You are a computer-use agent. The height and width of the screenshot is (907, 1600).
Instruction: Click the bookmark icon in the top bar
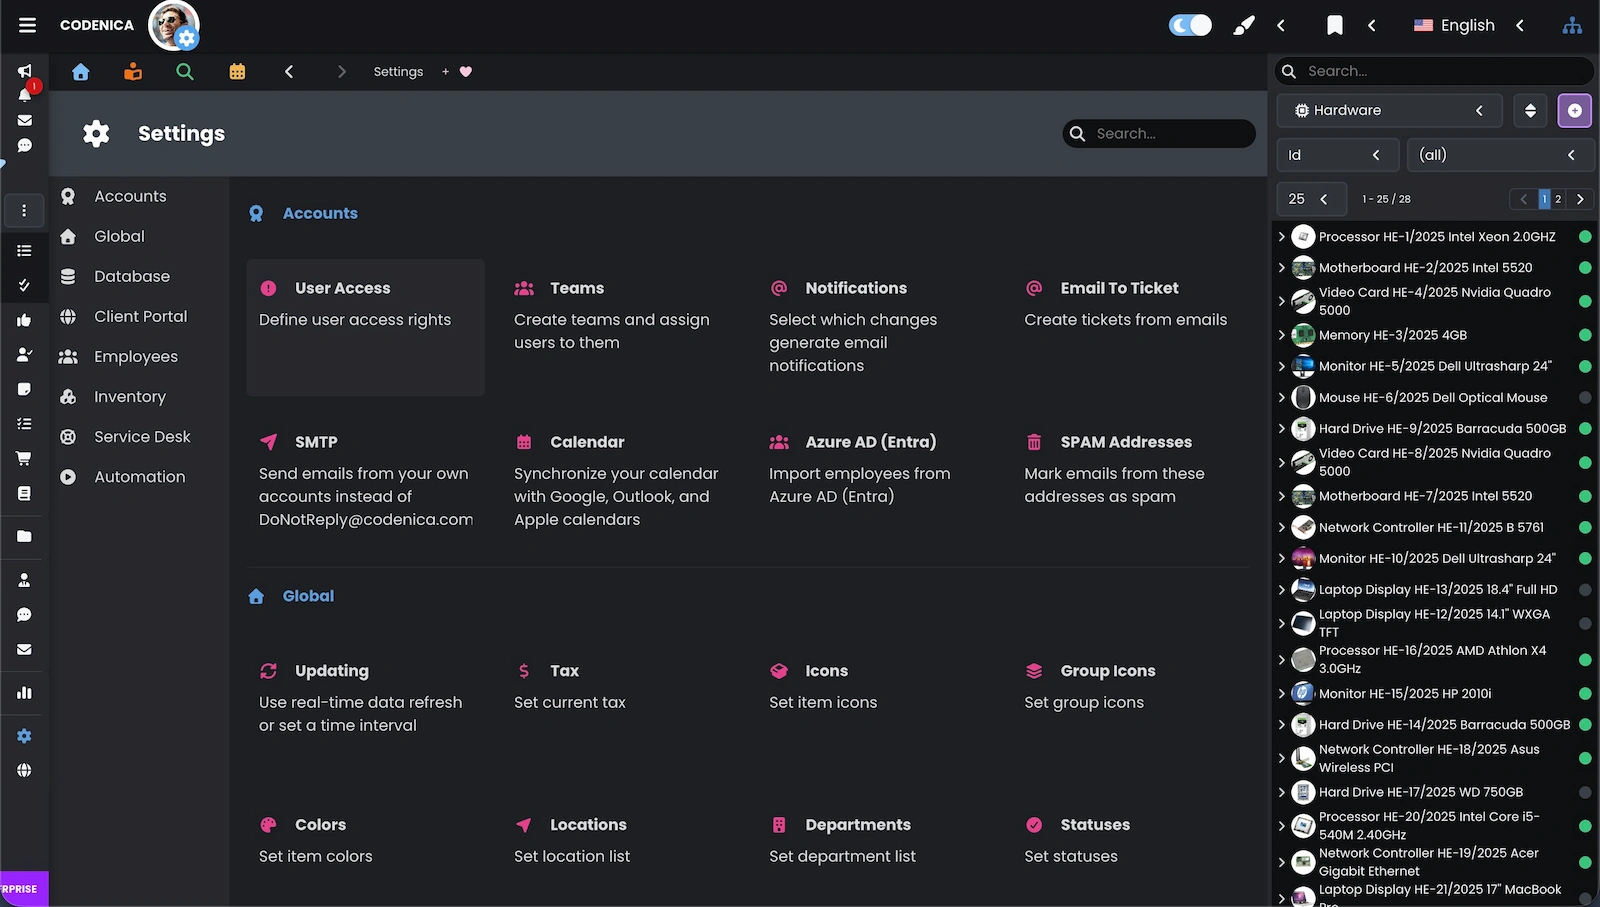pos(1335,25)
